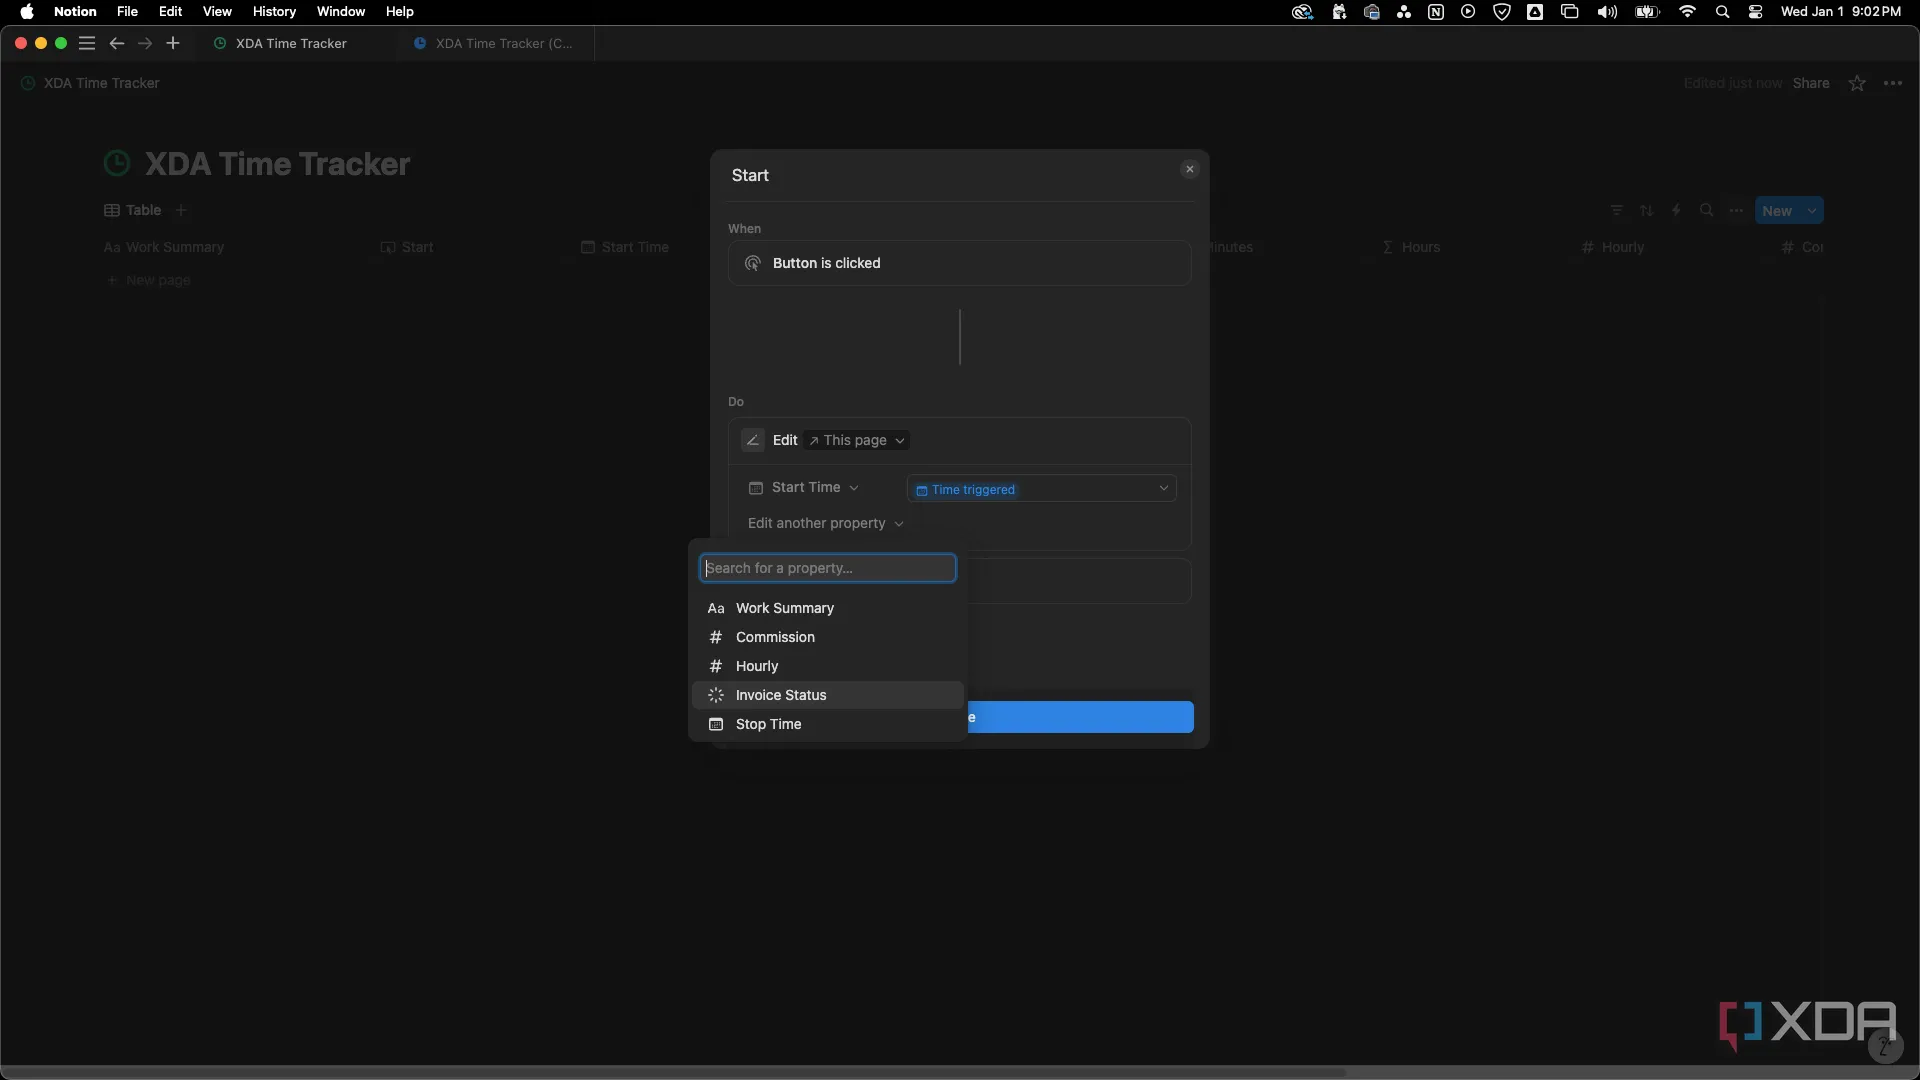
Task: Click Notion N menu bar icon
Action: pyautogui.click(x=1436, y=12)
